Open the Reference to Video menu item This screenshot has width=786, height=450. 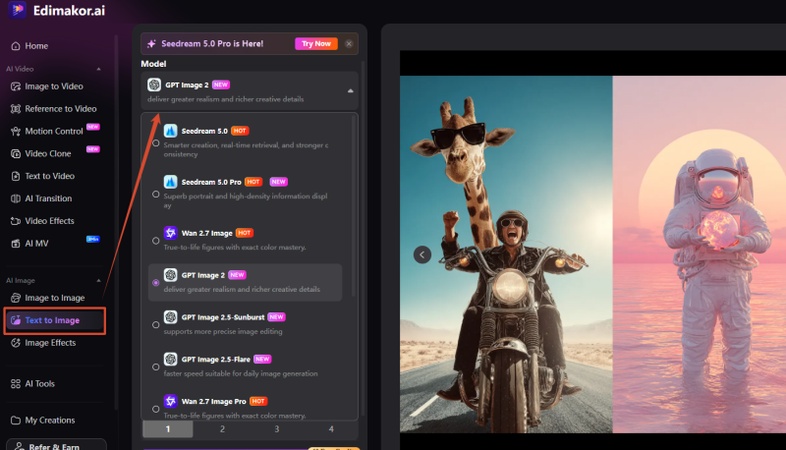coord(54,109)
